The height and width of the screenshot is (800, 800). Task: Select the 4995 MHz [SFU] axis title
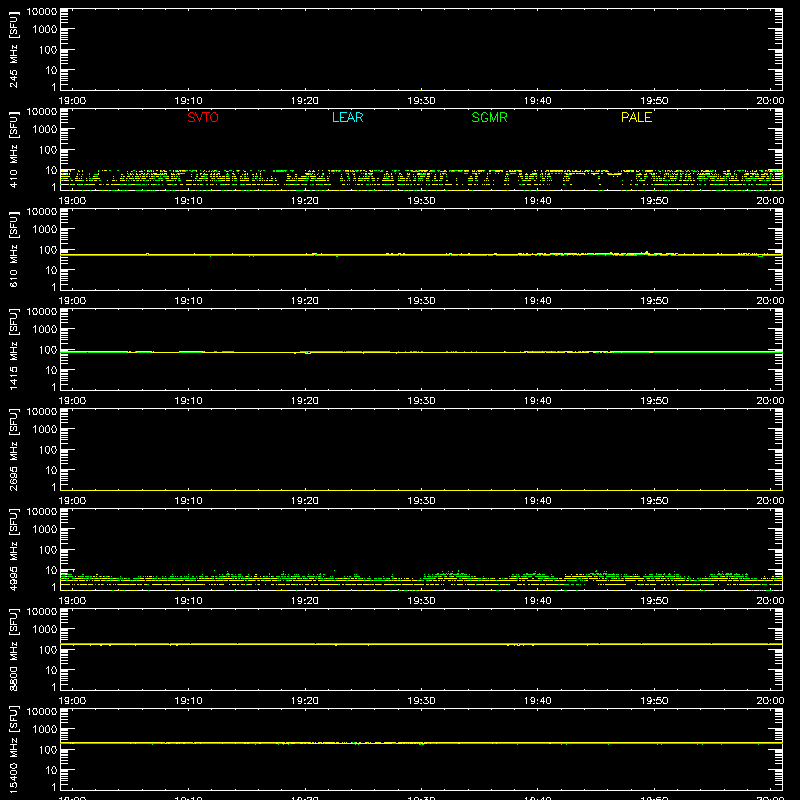coord(14,549)
